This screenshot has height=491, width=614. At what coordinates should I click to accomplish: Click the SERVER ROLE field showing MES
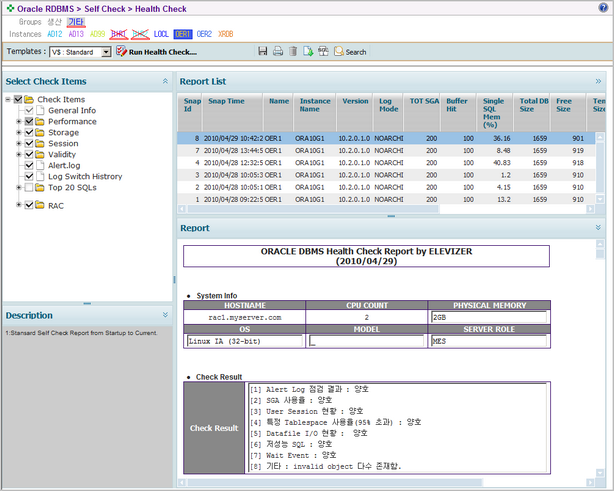click(489, 341)
